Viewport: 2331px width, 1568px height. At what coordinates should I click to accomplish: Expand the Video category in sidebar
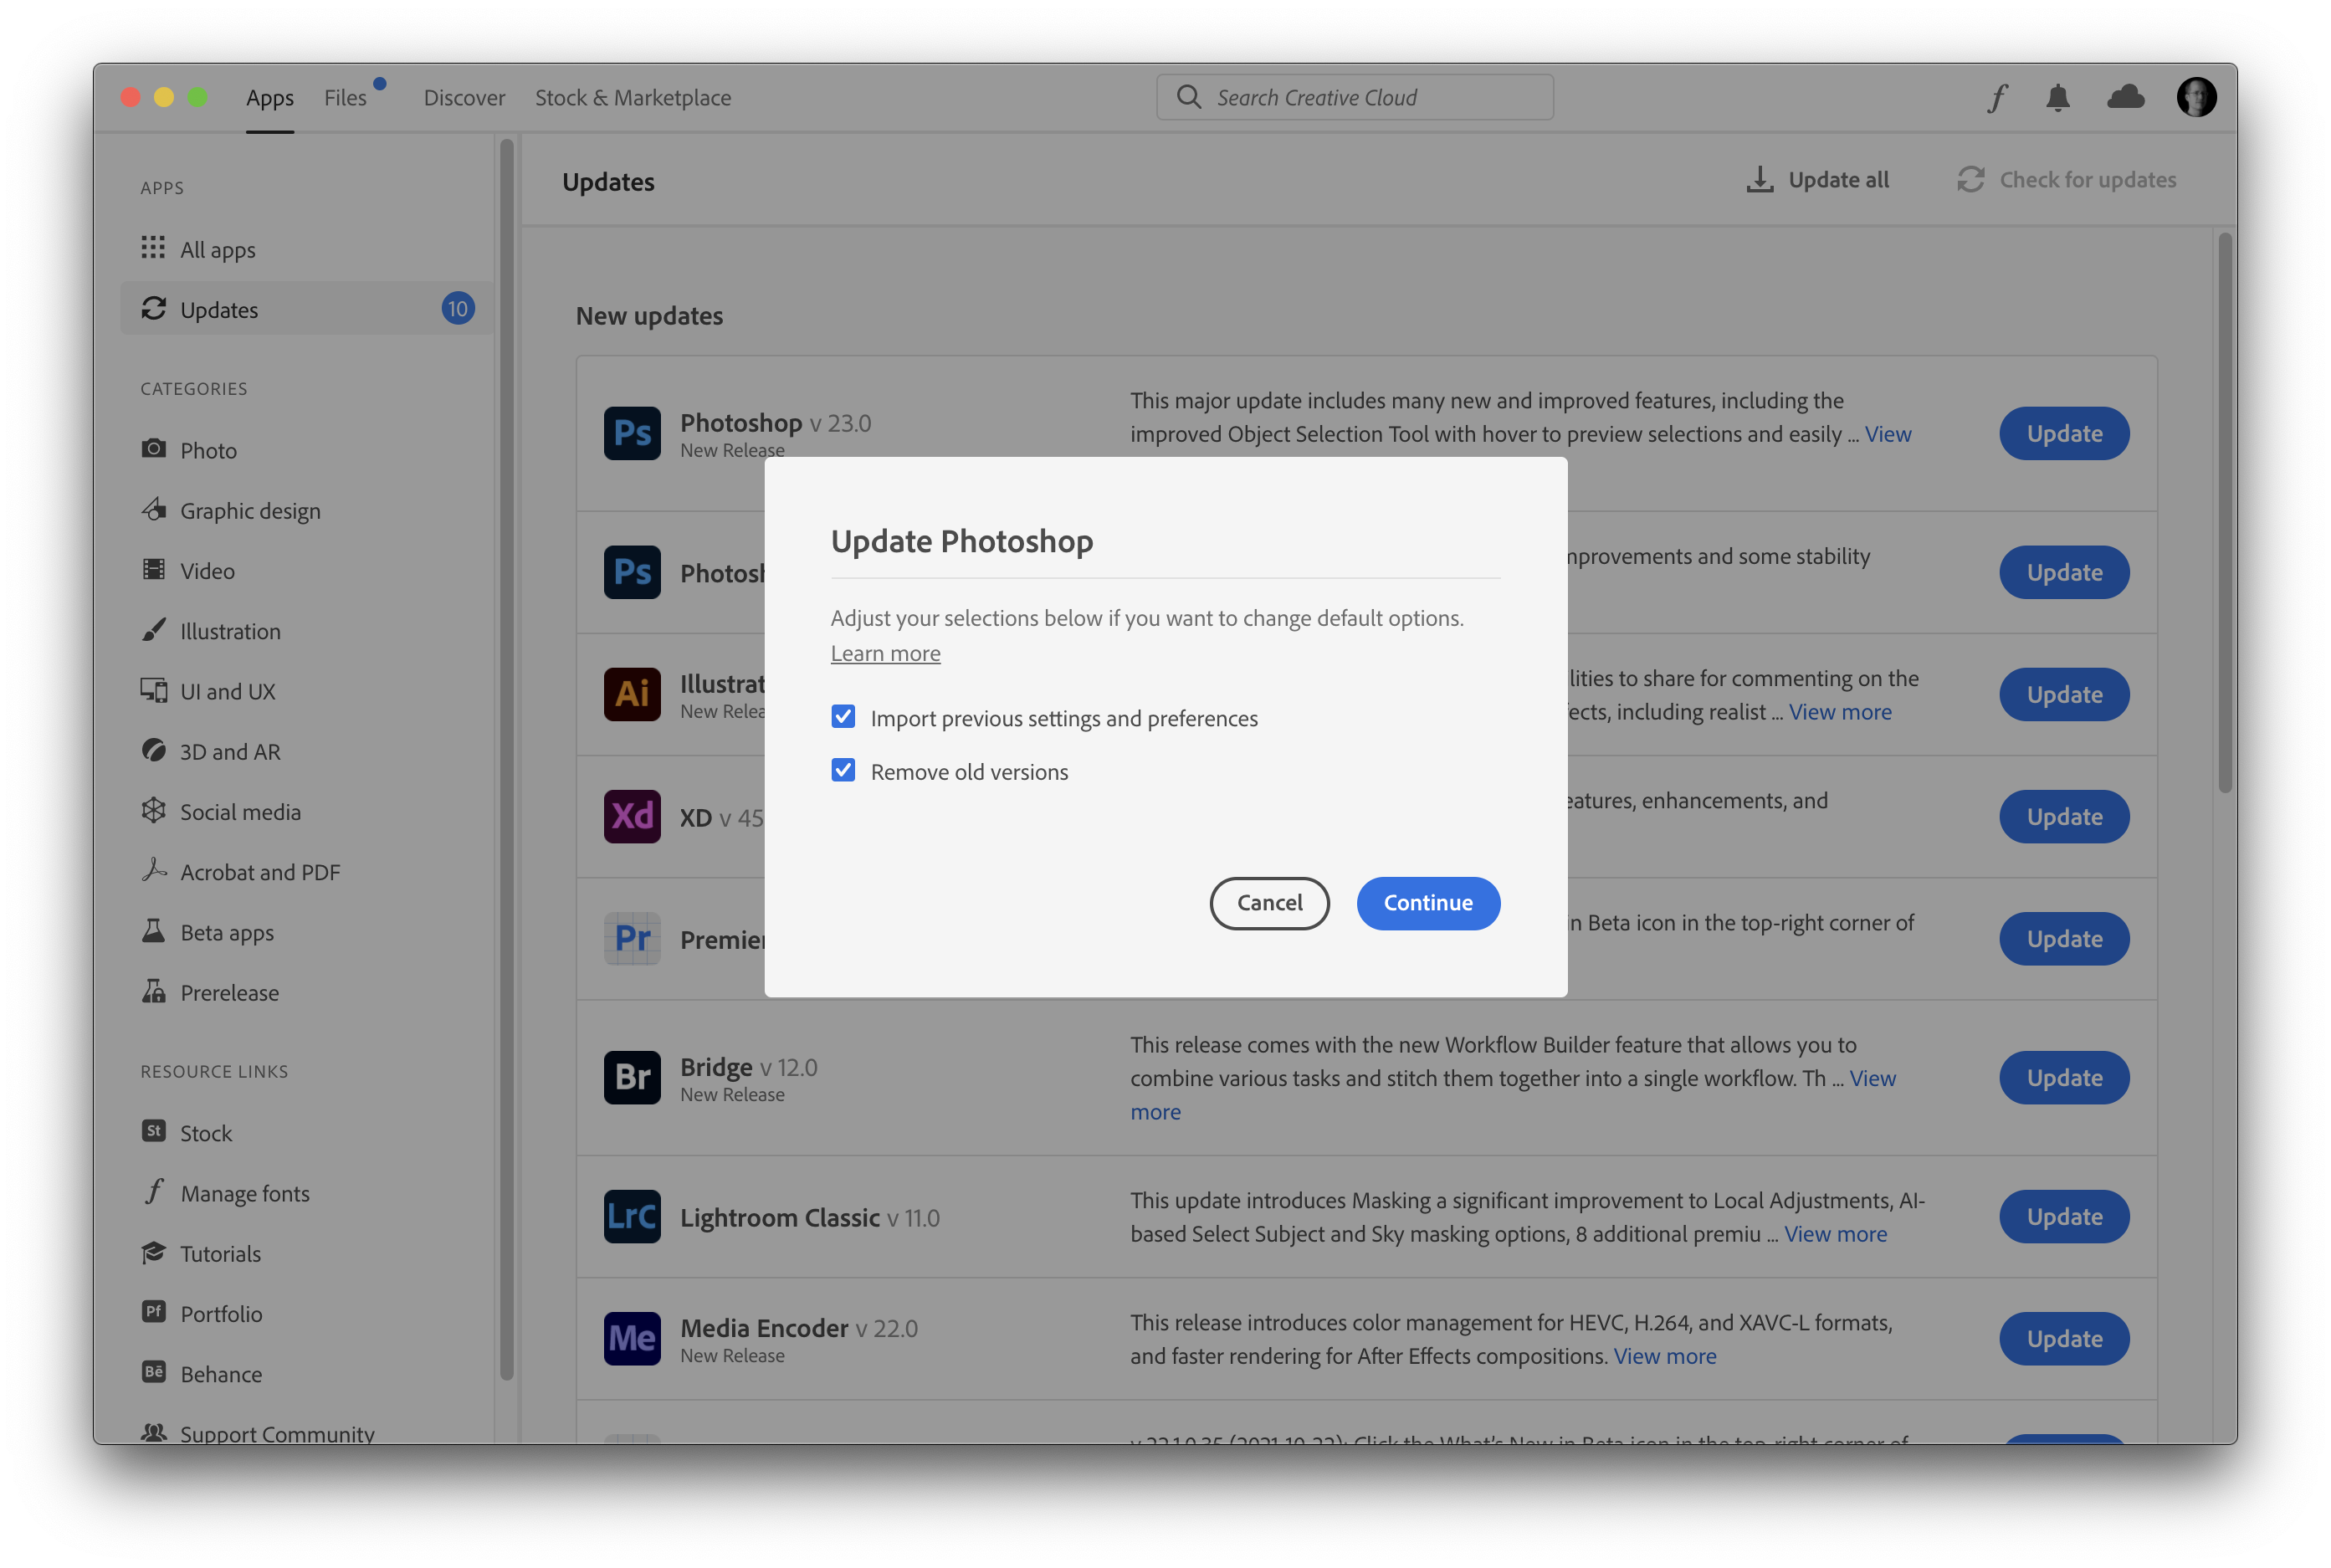[x=207, y=571]
